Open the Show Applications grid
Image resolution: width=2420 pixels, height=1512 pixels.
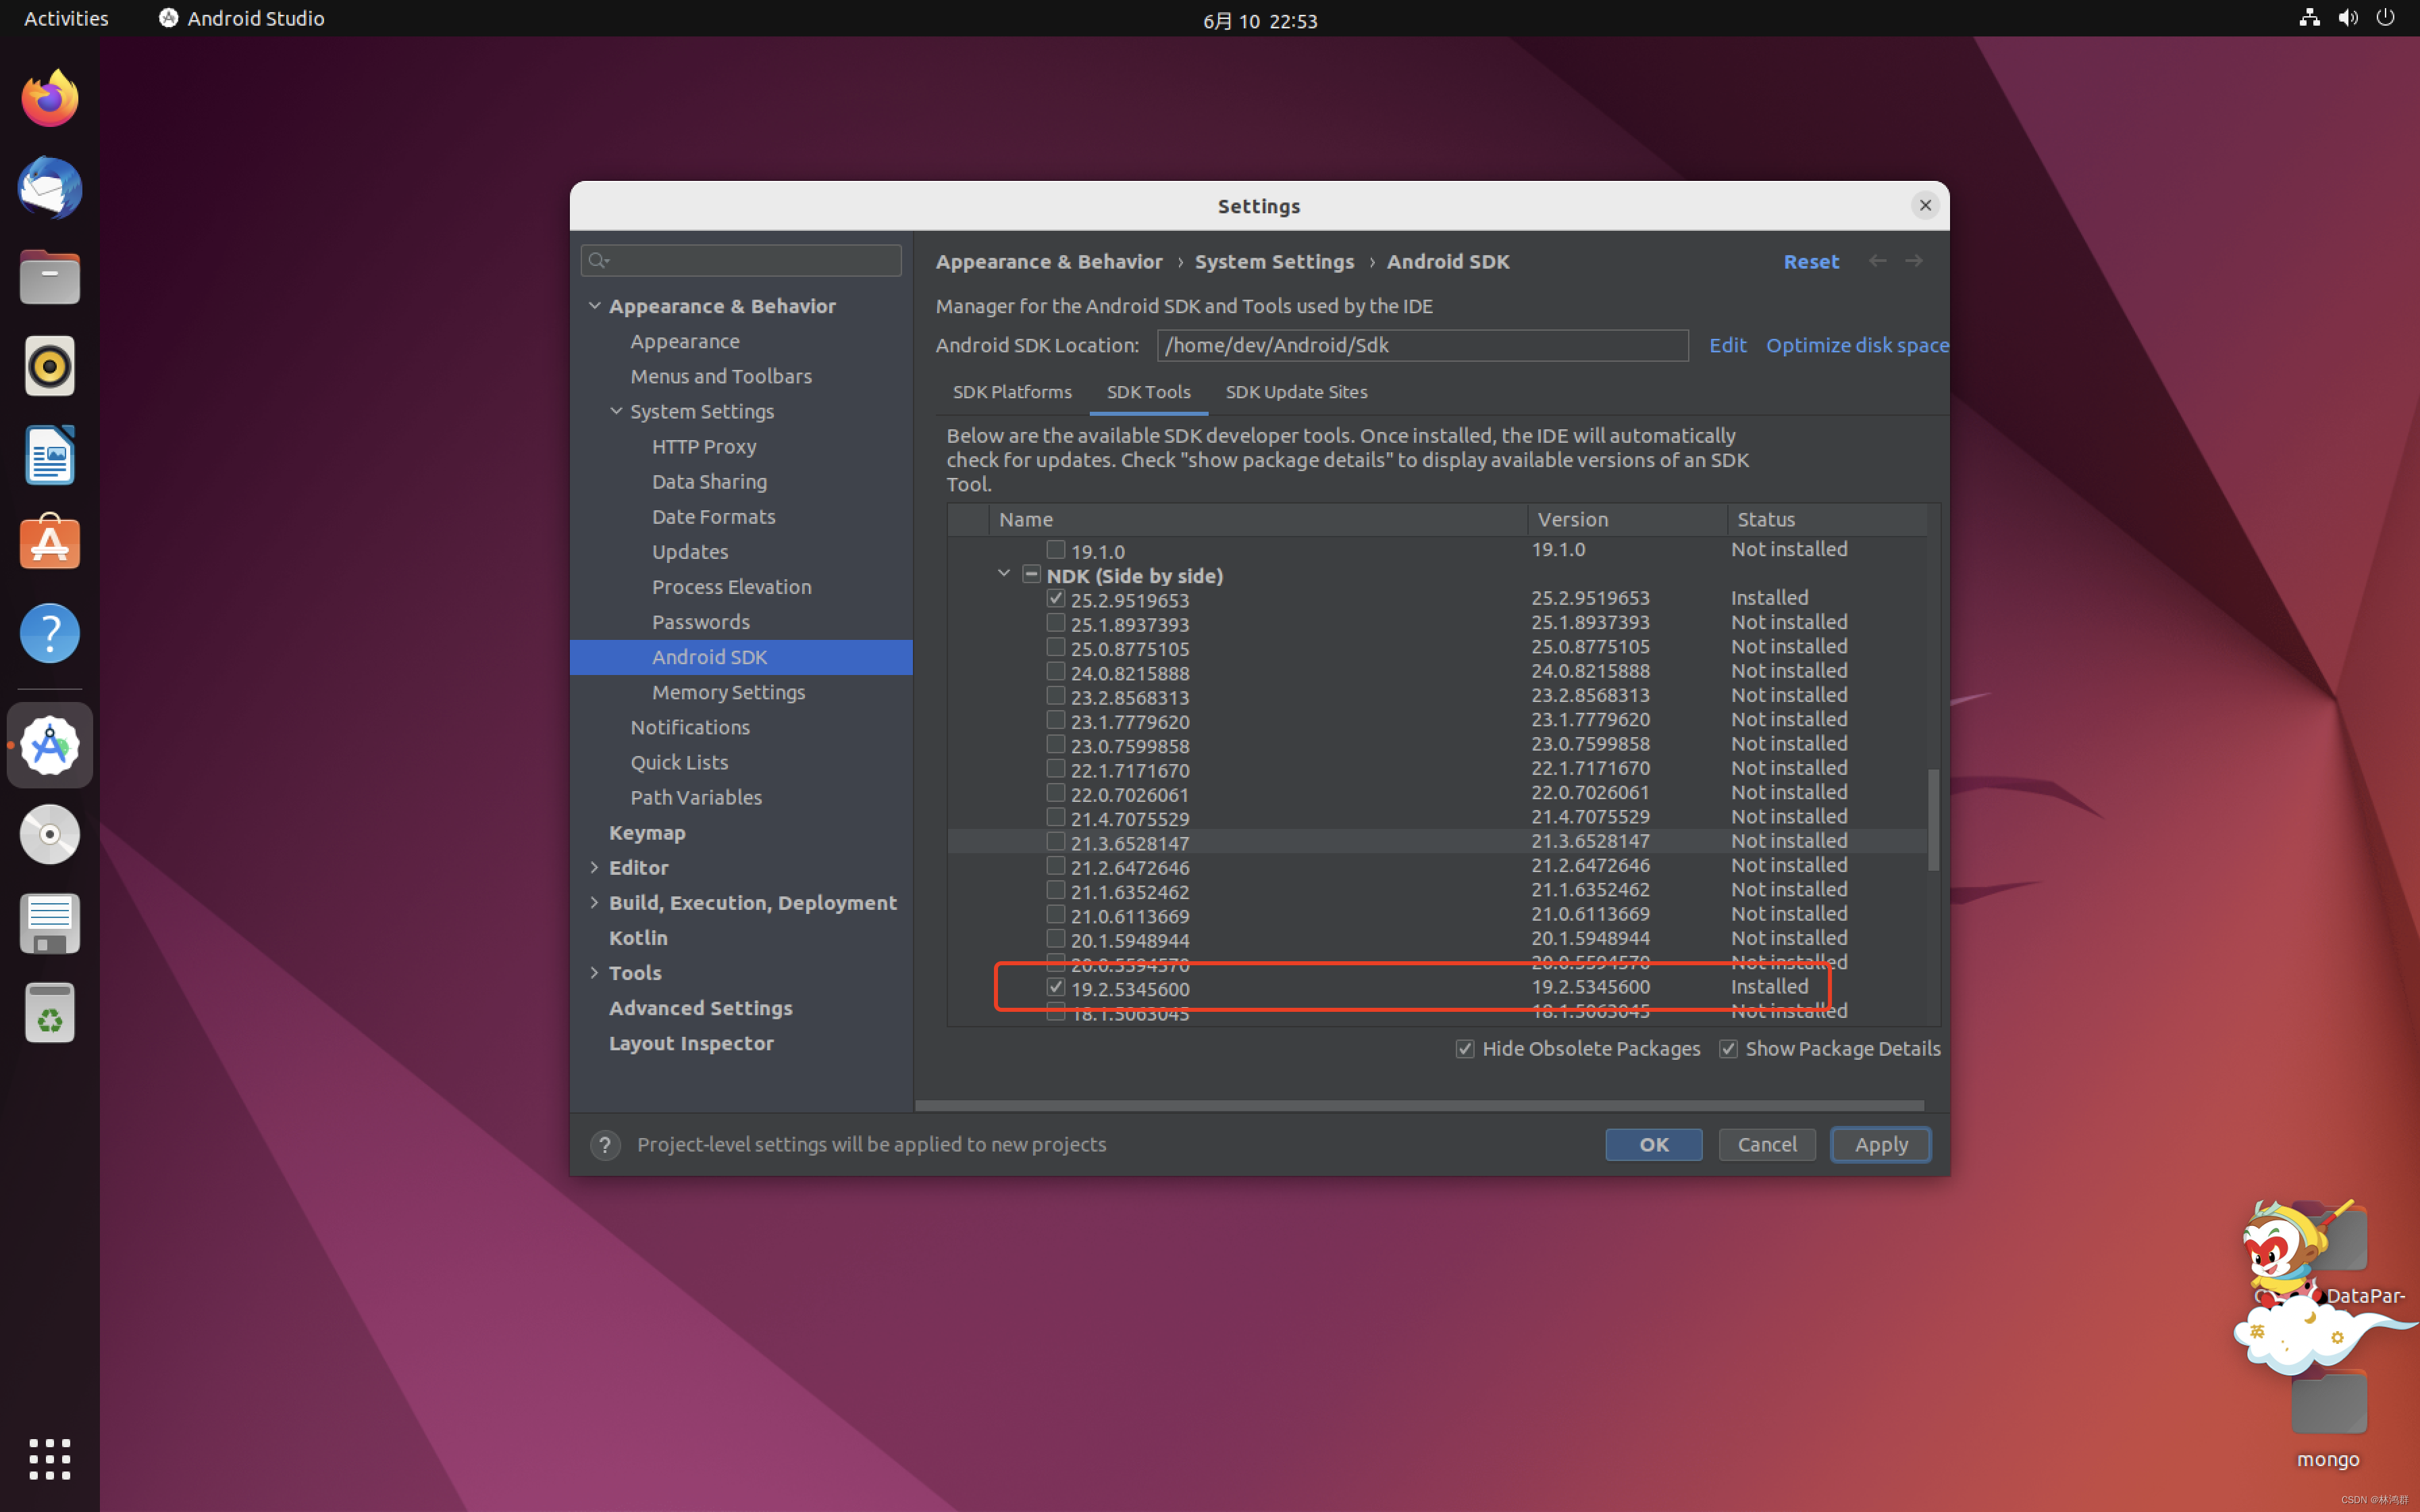coord(50,1458)
